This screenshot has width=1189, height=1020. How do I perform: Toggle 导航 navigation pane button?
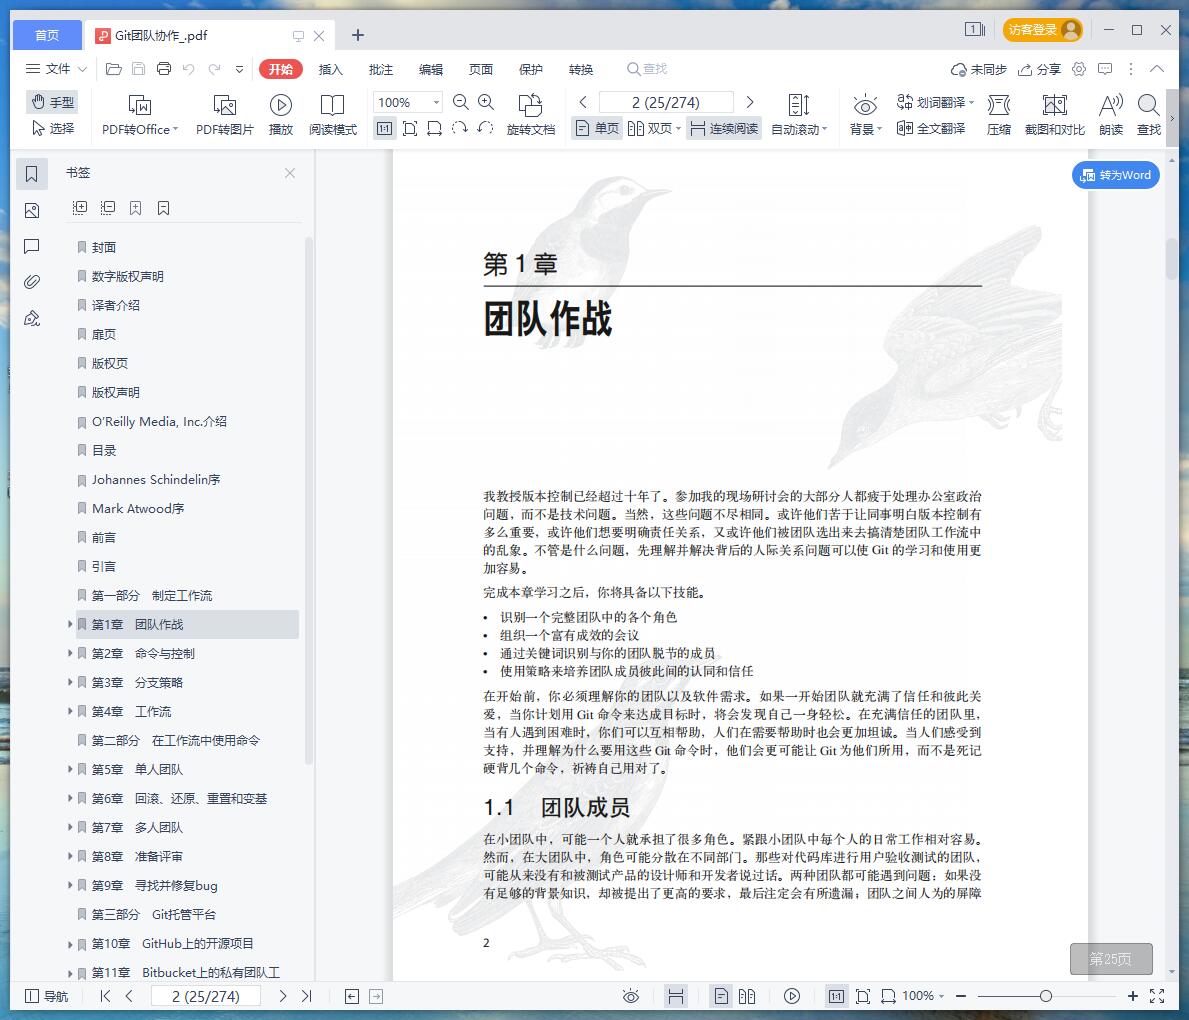click(46, 996)
